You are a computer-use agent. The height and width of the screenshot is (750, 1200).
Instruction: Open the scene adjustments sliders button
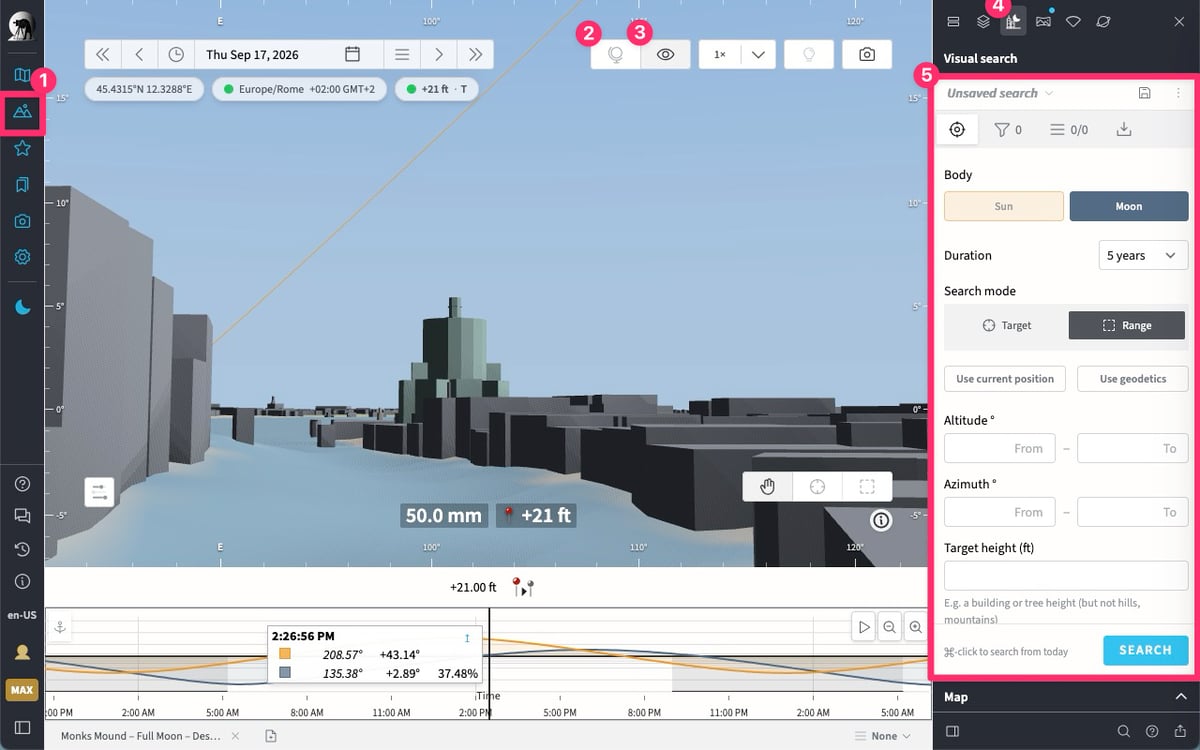pyautogui.click(x=100, y=492)
